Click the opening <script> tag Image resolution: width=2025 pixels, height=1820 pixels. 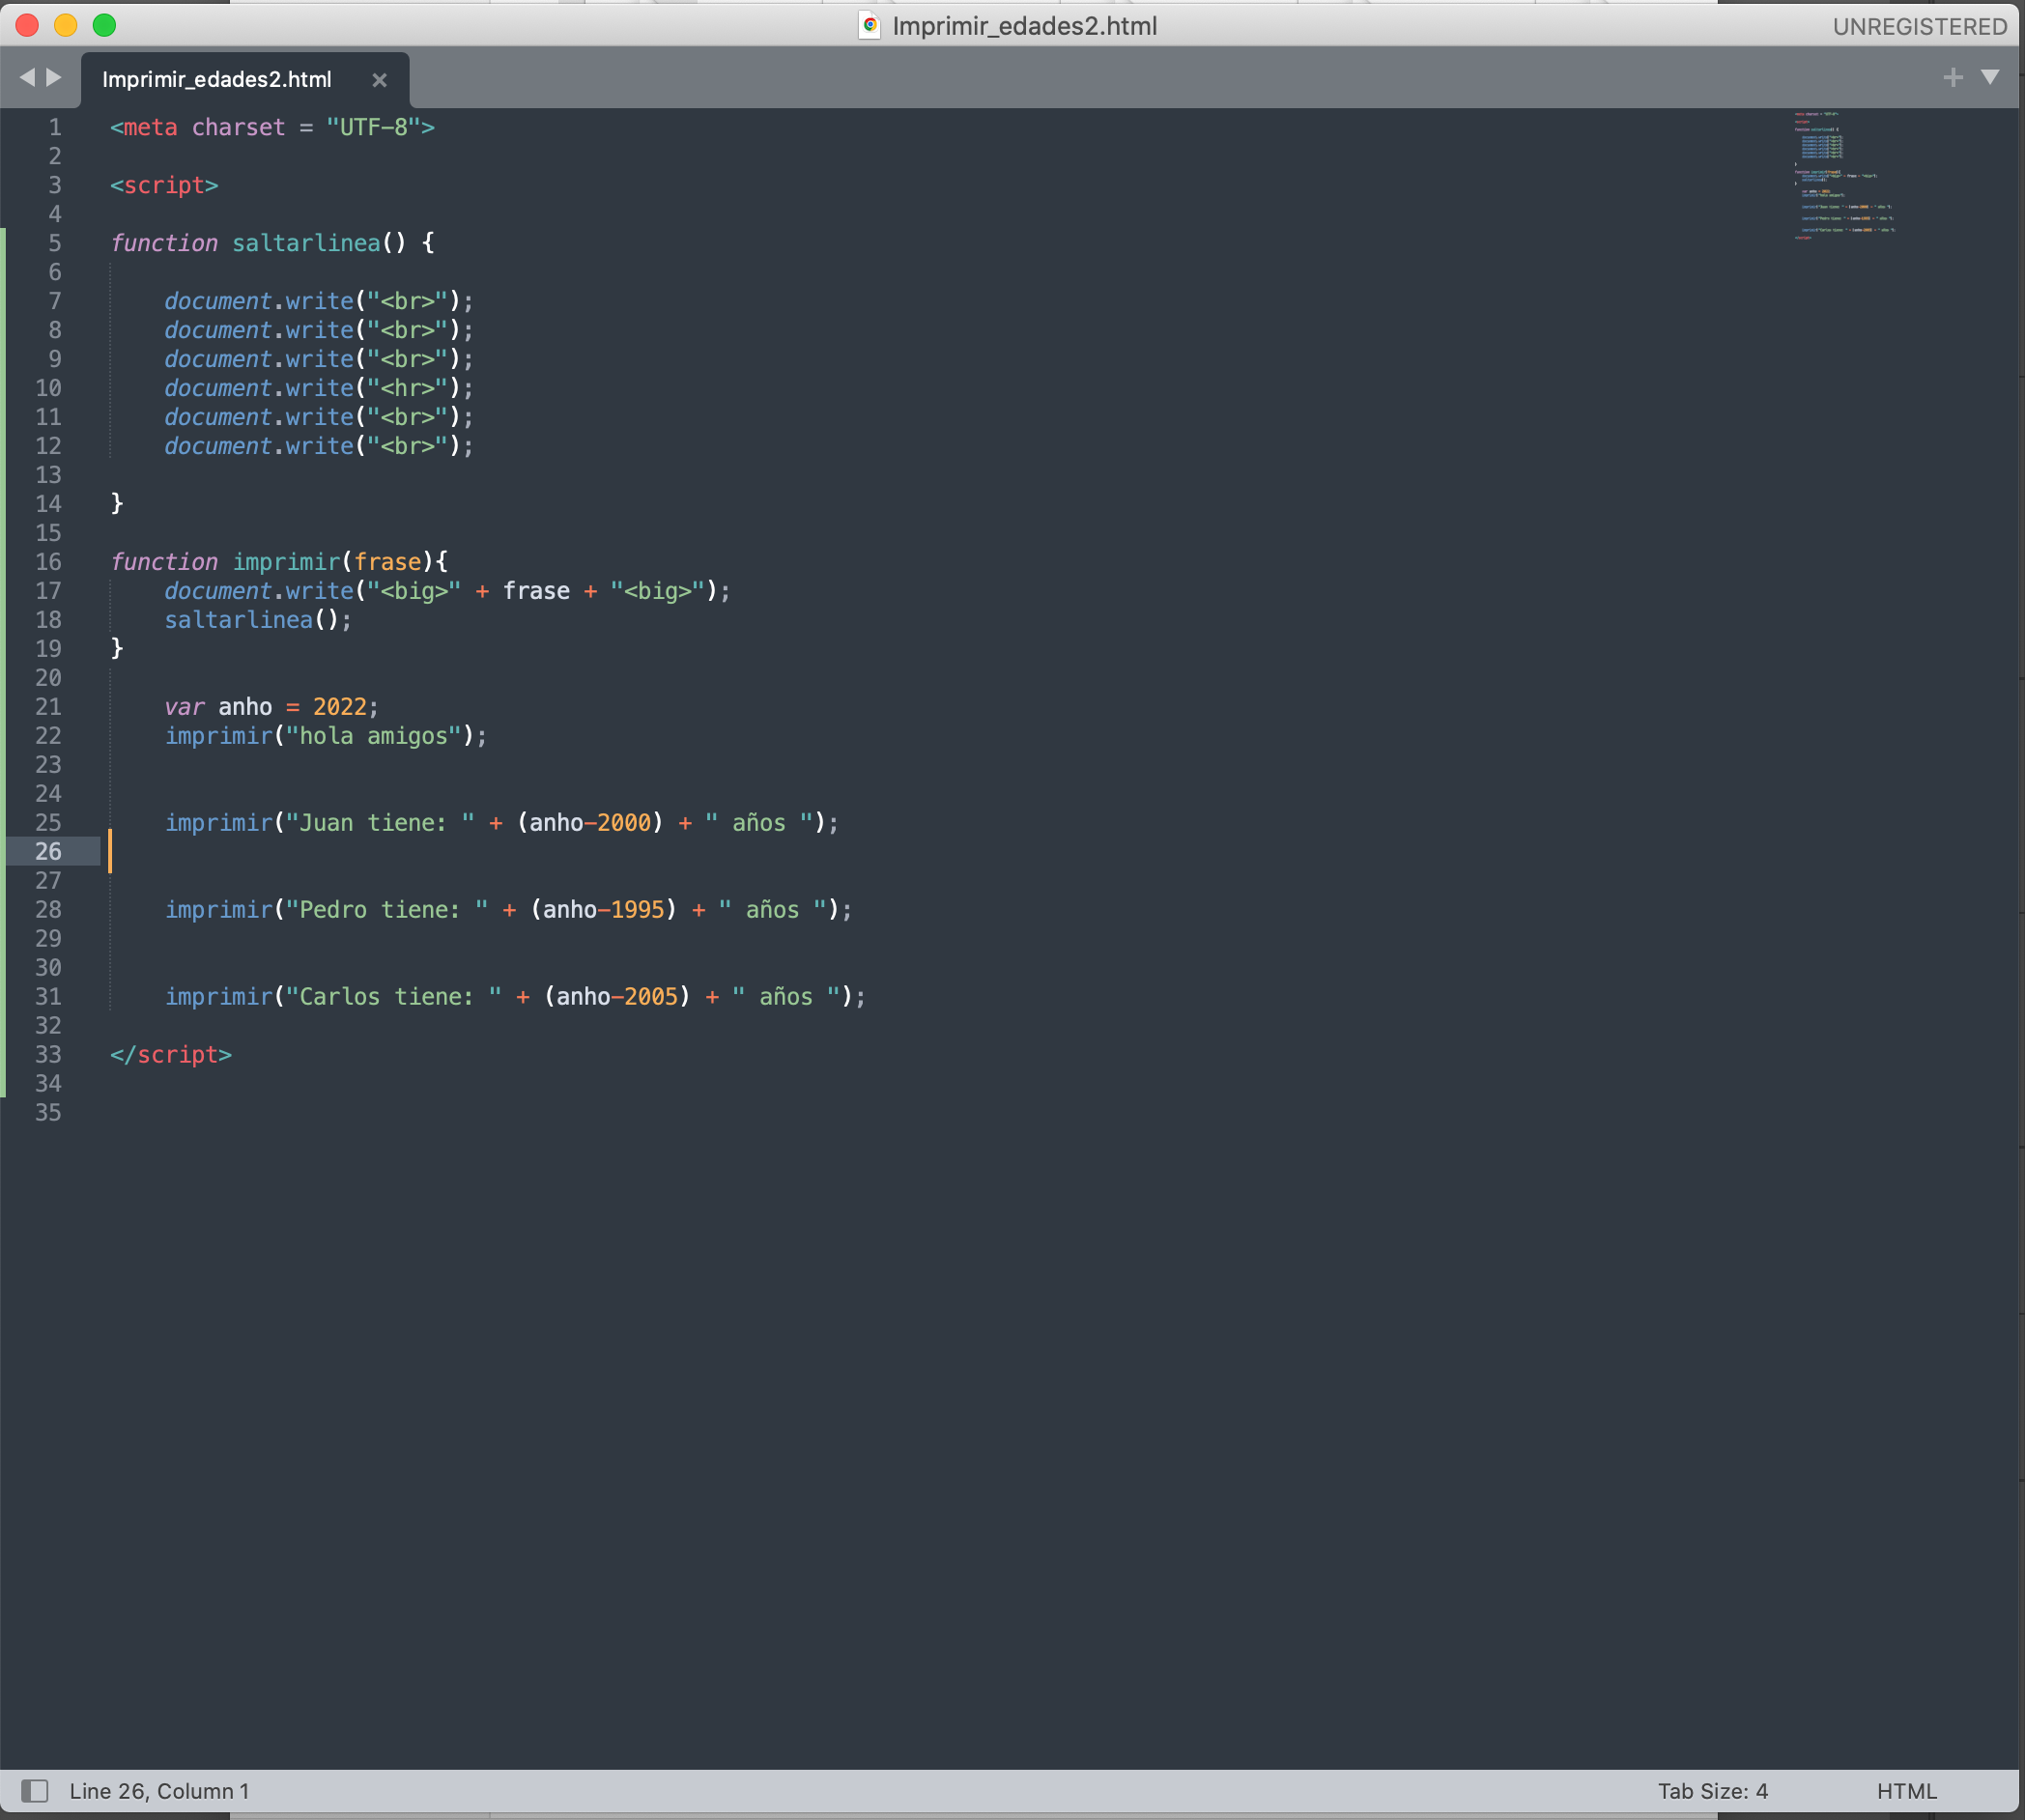[x=164, y=185]
